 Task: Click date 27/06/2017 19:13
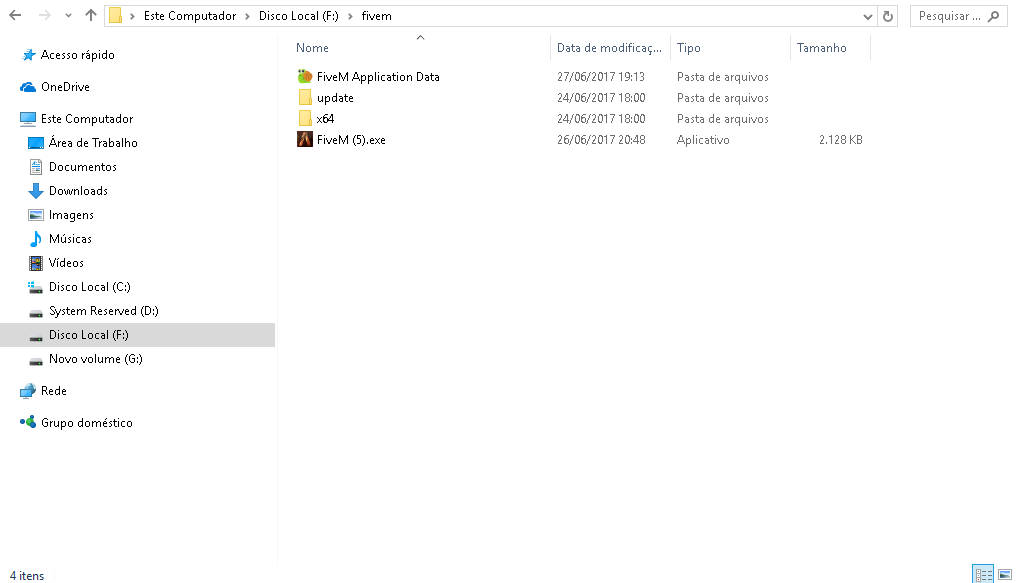click(x=601, y=77)
